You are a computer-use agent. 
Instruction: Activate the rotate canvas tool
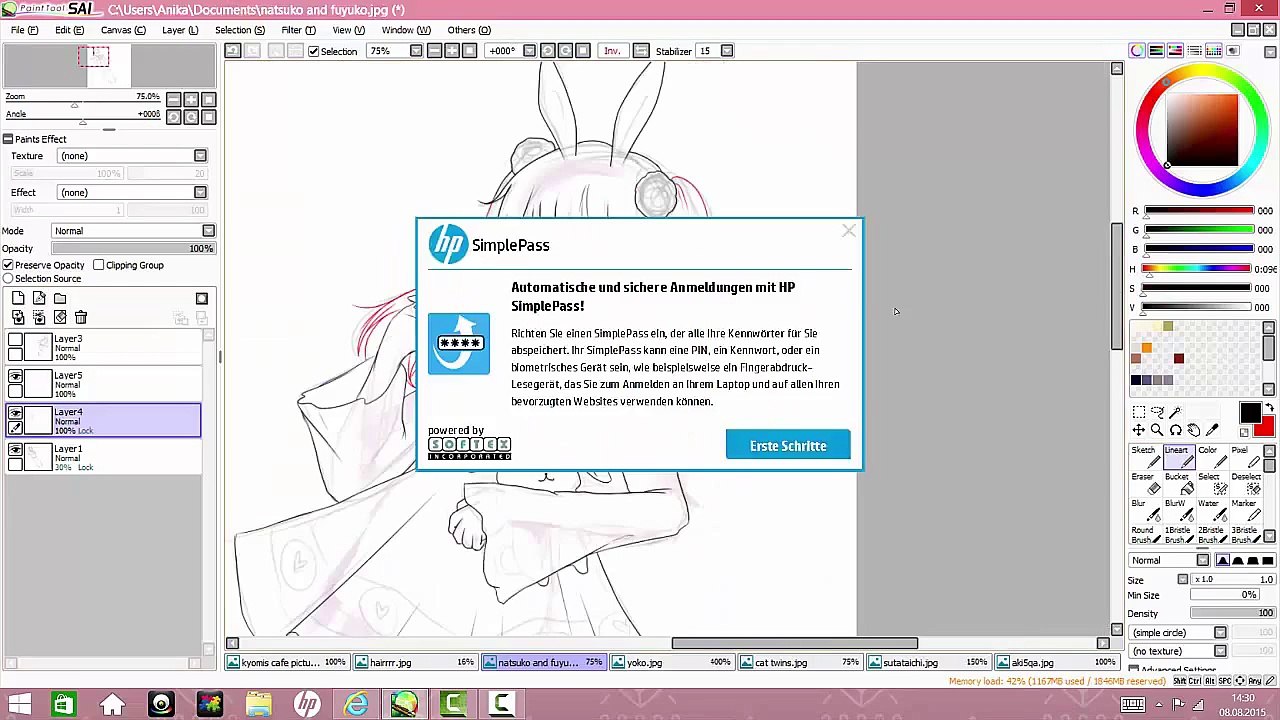[1176, 430]
